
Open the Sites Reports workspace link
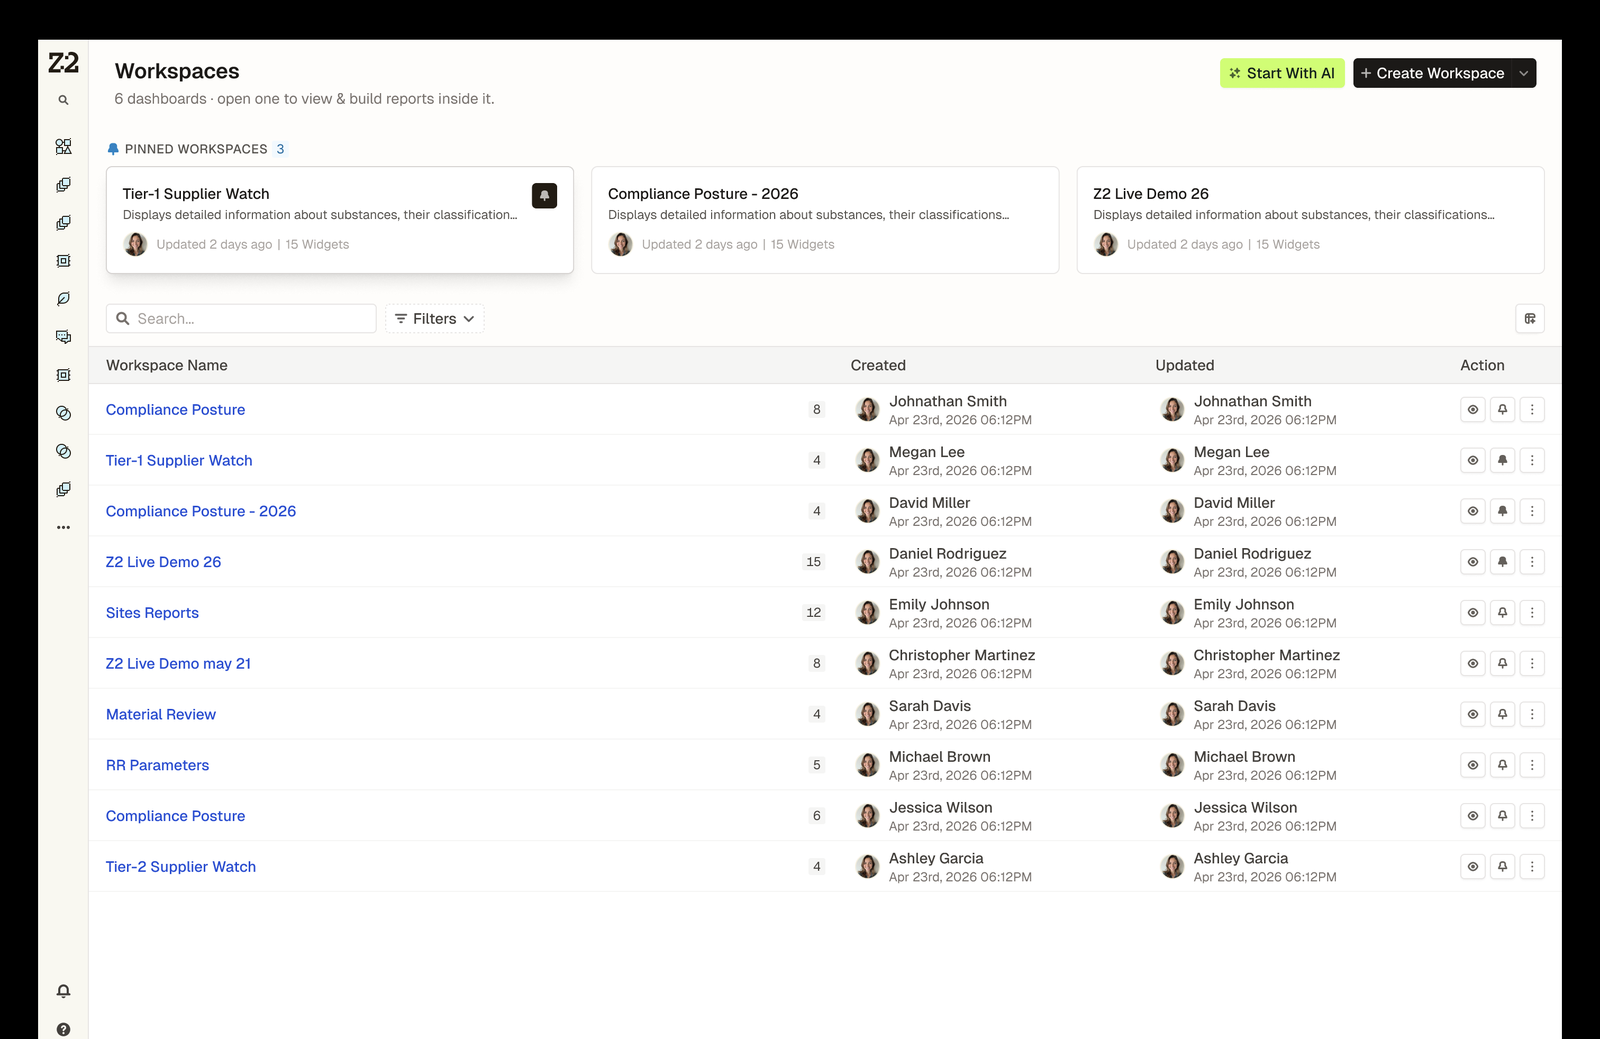click(x=152, y=613)
